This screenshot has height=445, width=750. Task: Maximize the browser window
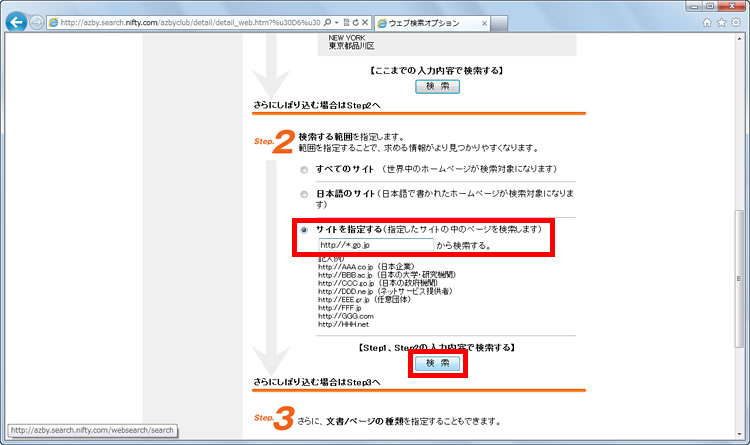point(710,6)
